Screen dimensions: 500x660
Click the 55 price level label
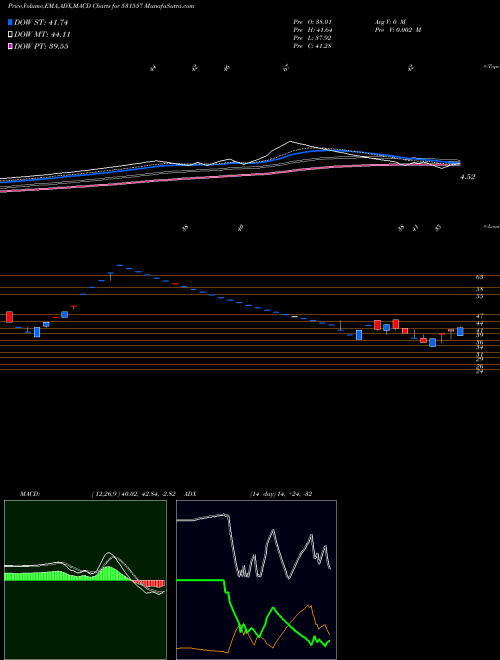pyautogui.click(x=479, y=296)
